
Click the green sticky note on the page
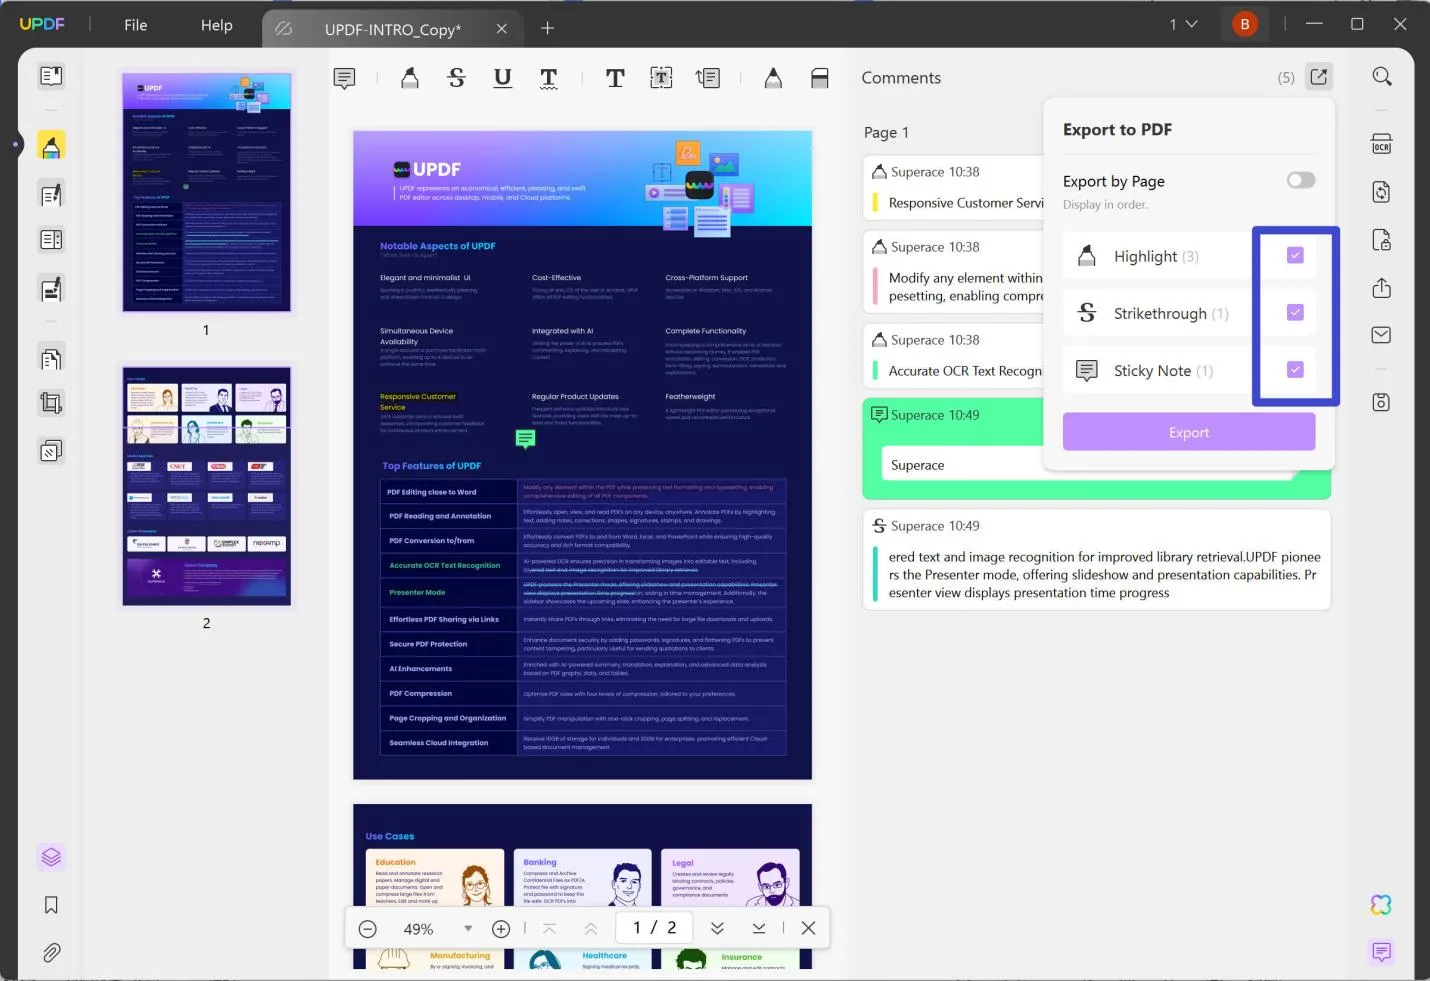[525, 438]
